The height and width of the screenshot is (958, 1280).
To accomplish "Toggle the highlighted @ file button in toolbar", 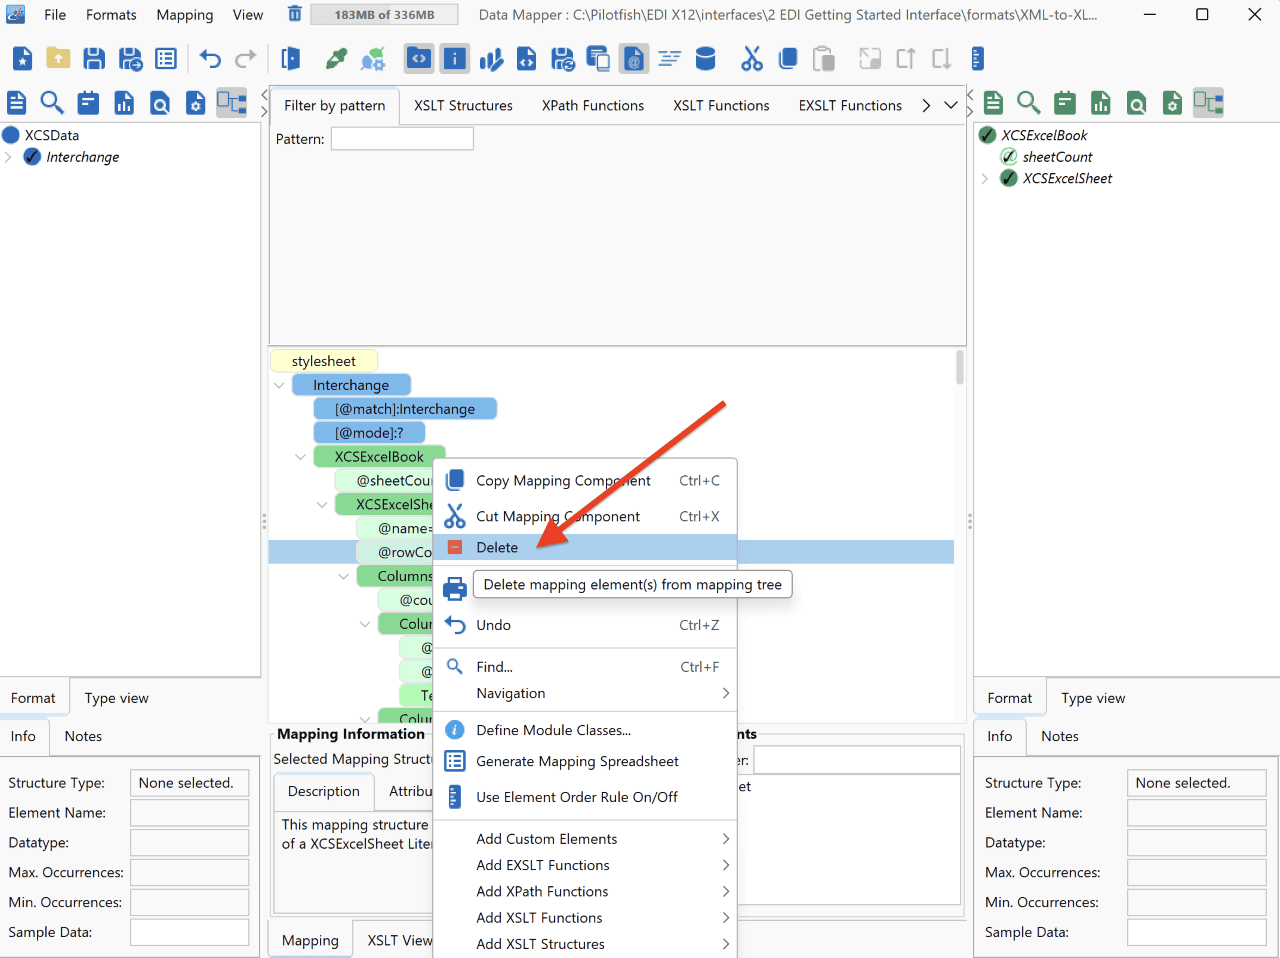I will tap(634, 59).
